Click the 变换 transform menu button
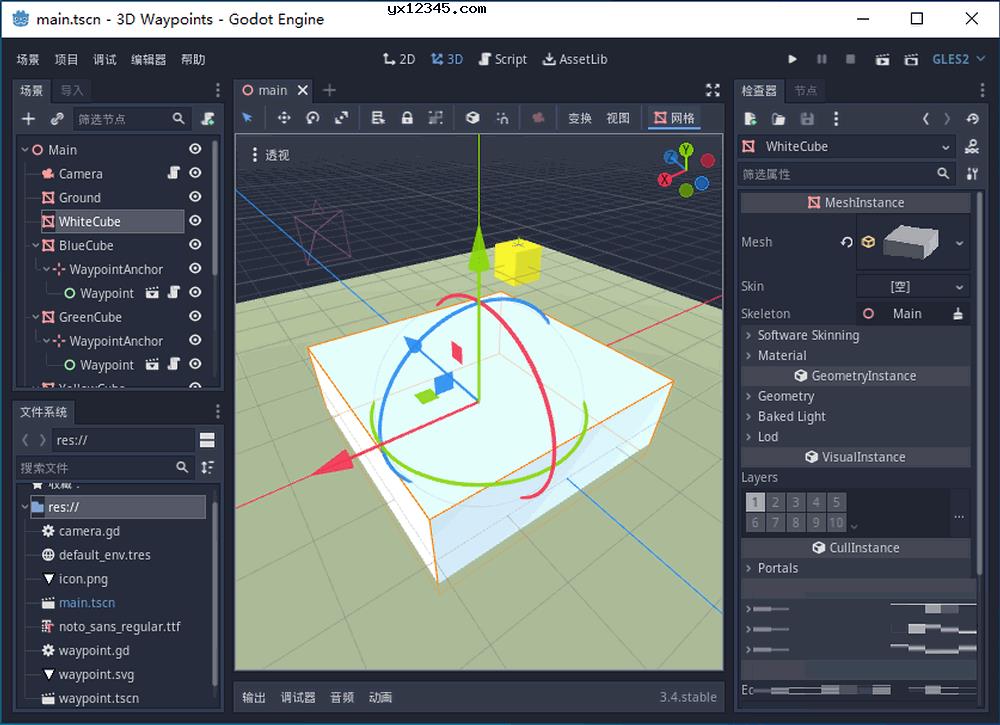The width and height of the screenshot is (1000, 725). pyautogui.click(x=580, y=118)
